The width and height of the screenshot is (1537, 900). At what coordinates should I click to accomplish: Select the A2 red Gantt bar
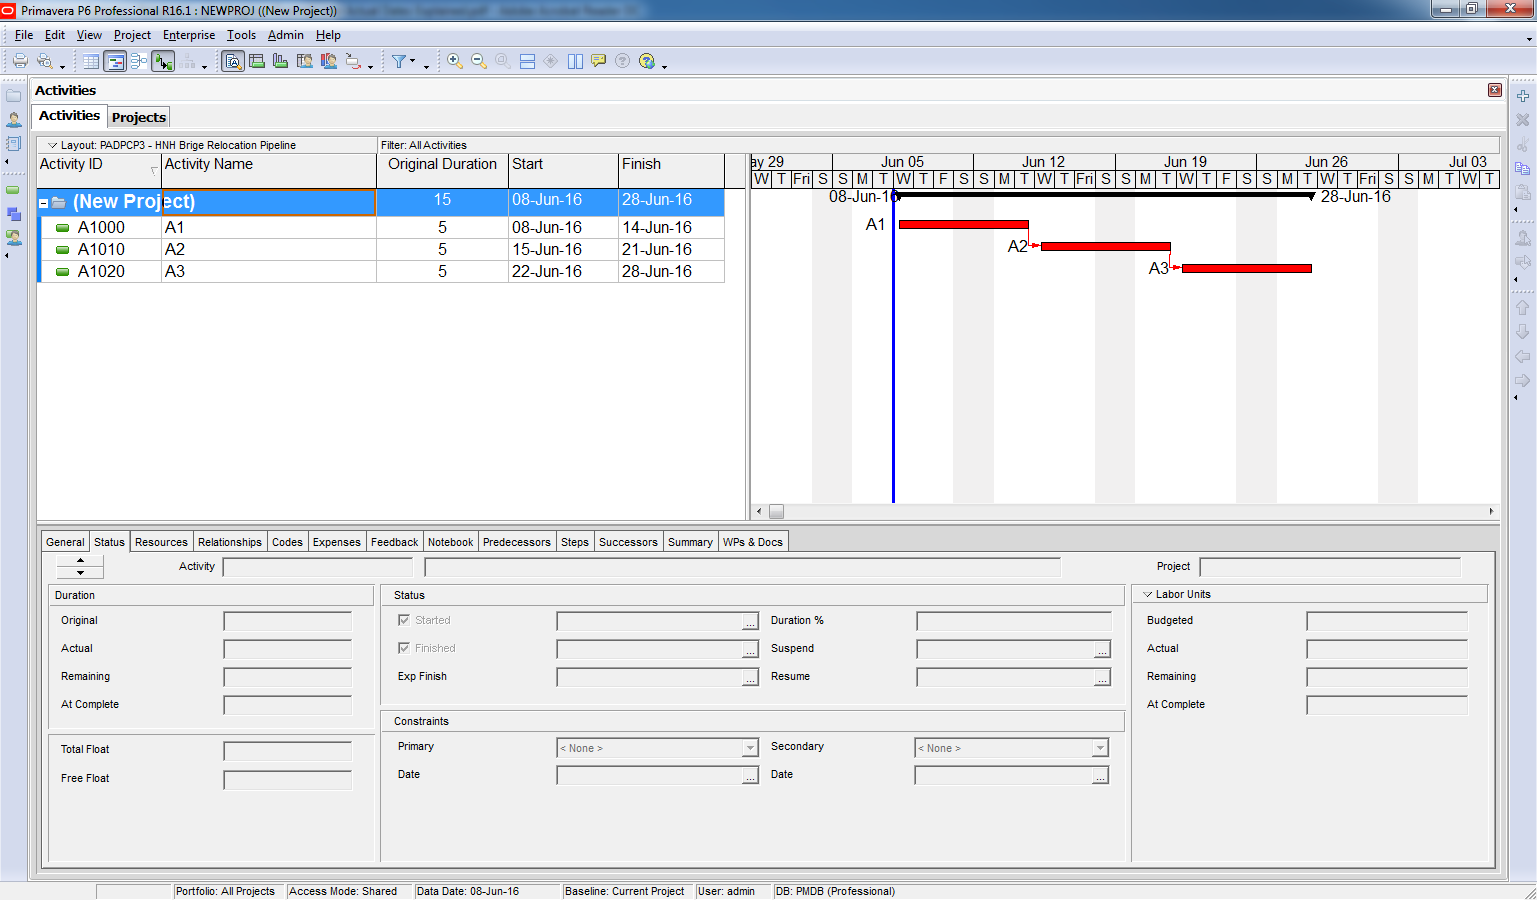pos(1105,246)
